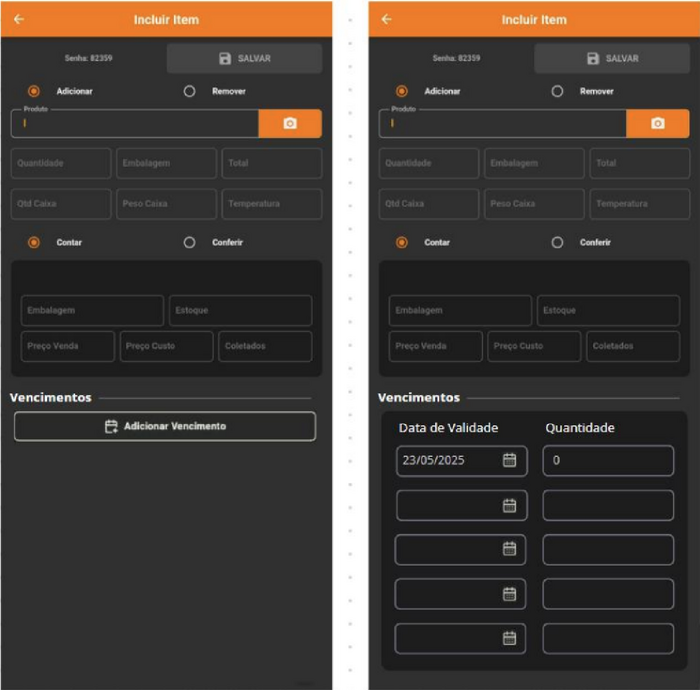This screenshot has height=690, width=700.
Task: Select the Contar radio on the right screen
Action: (x=402, y=242)
